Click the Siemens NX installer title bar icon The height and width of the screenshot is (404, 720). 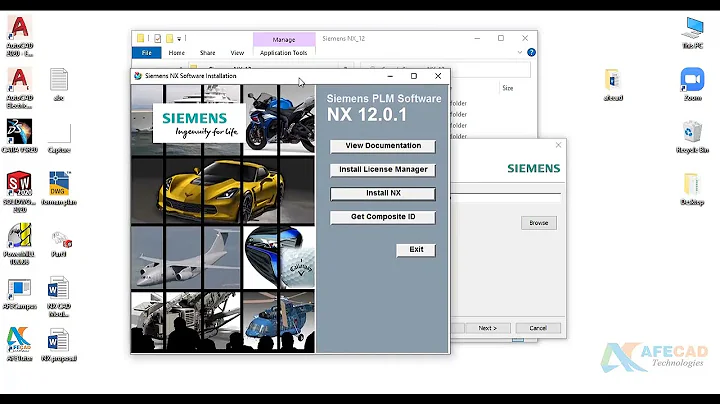pos(137,76)
